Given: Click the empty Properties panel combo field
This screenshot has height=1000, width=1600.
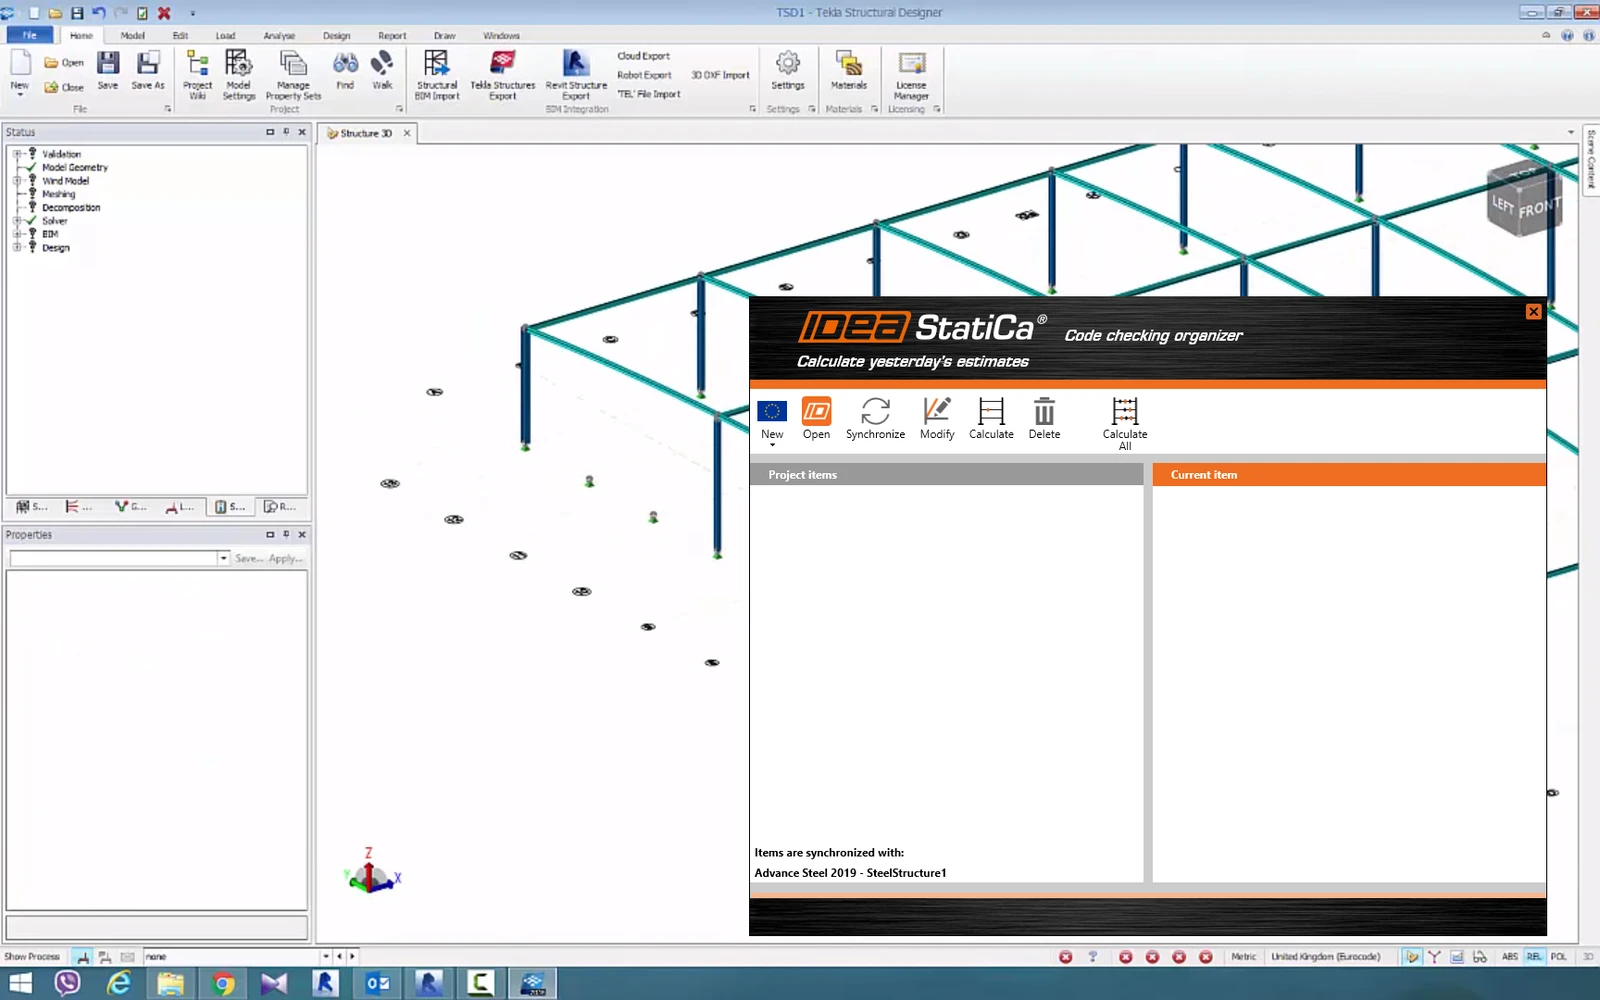Looking at the screenshot, I should pos(113,558).
